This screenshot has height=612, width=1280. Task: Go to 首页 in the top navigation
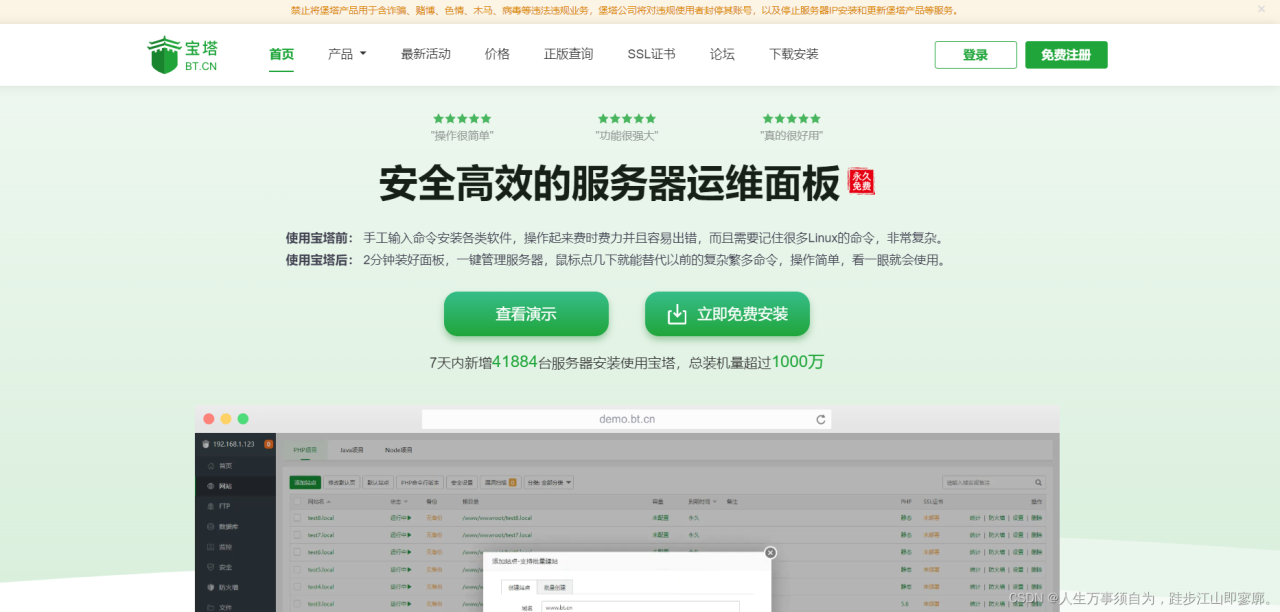281,54
